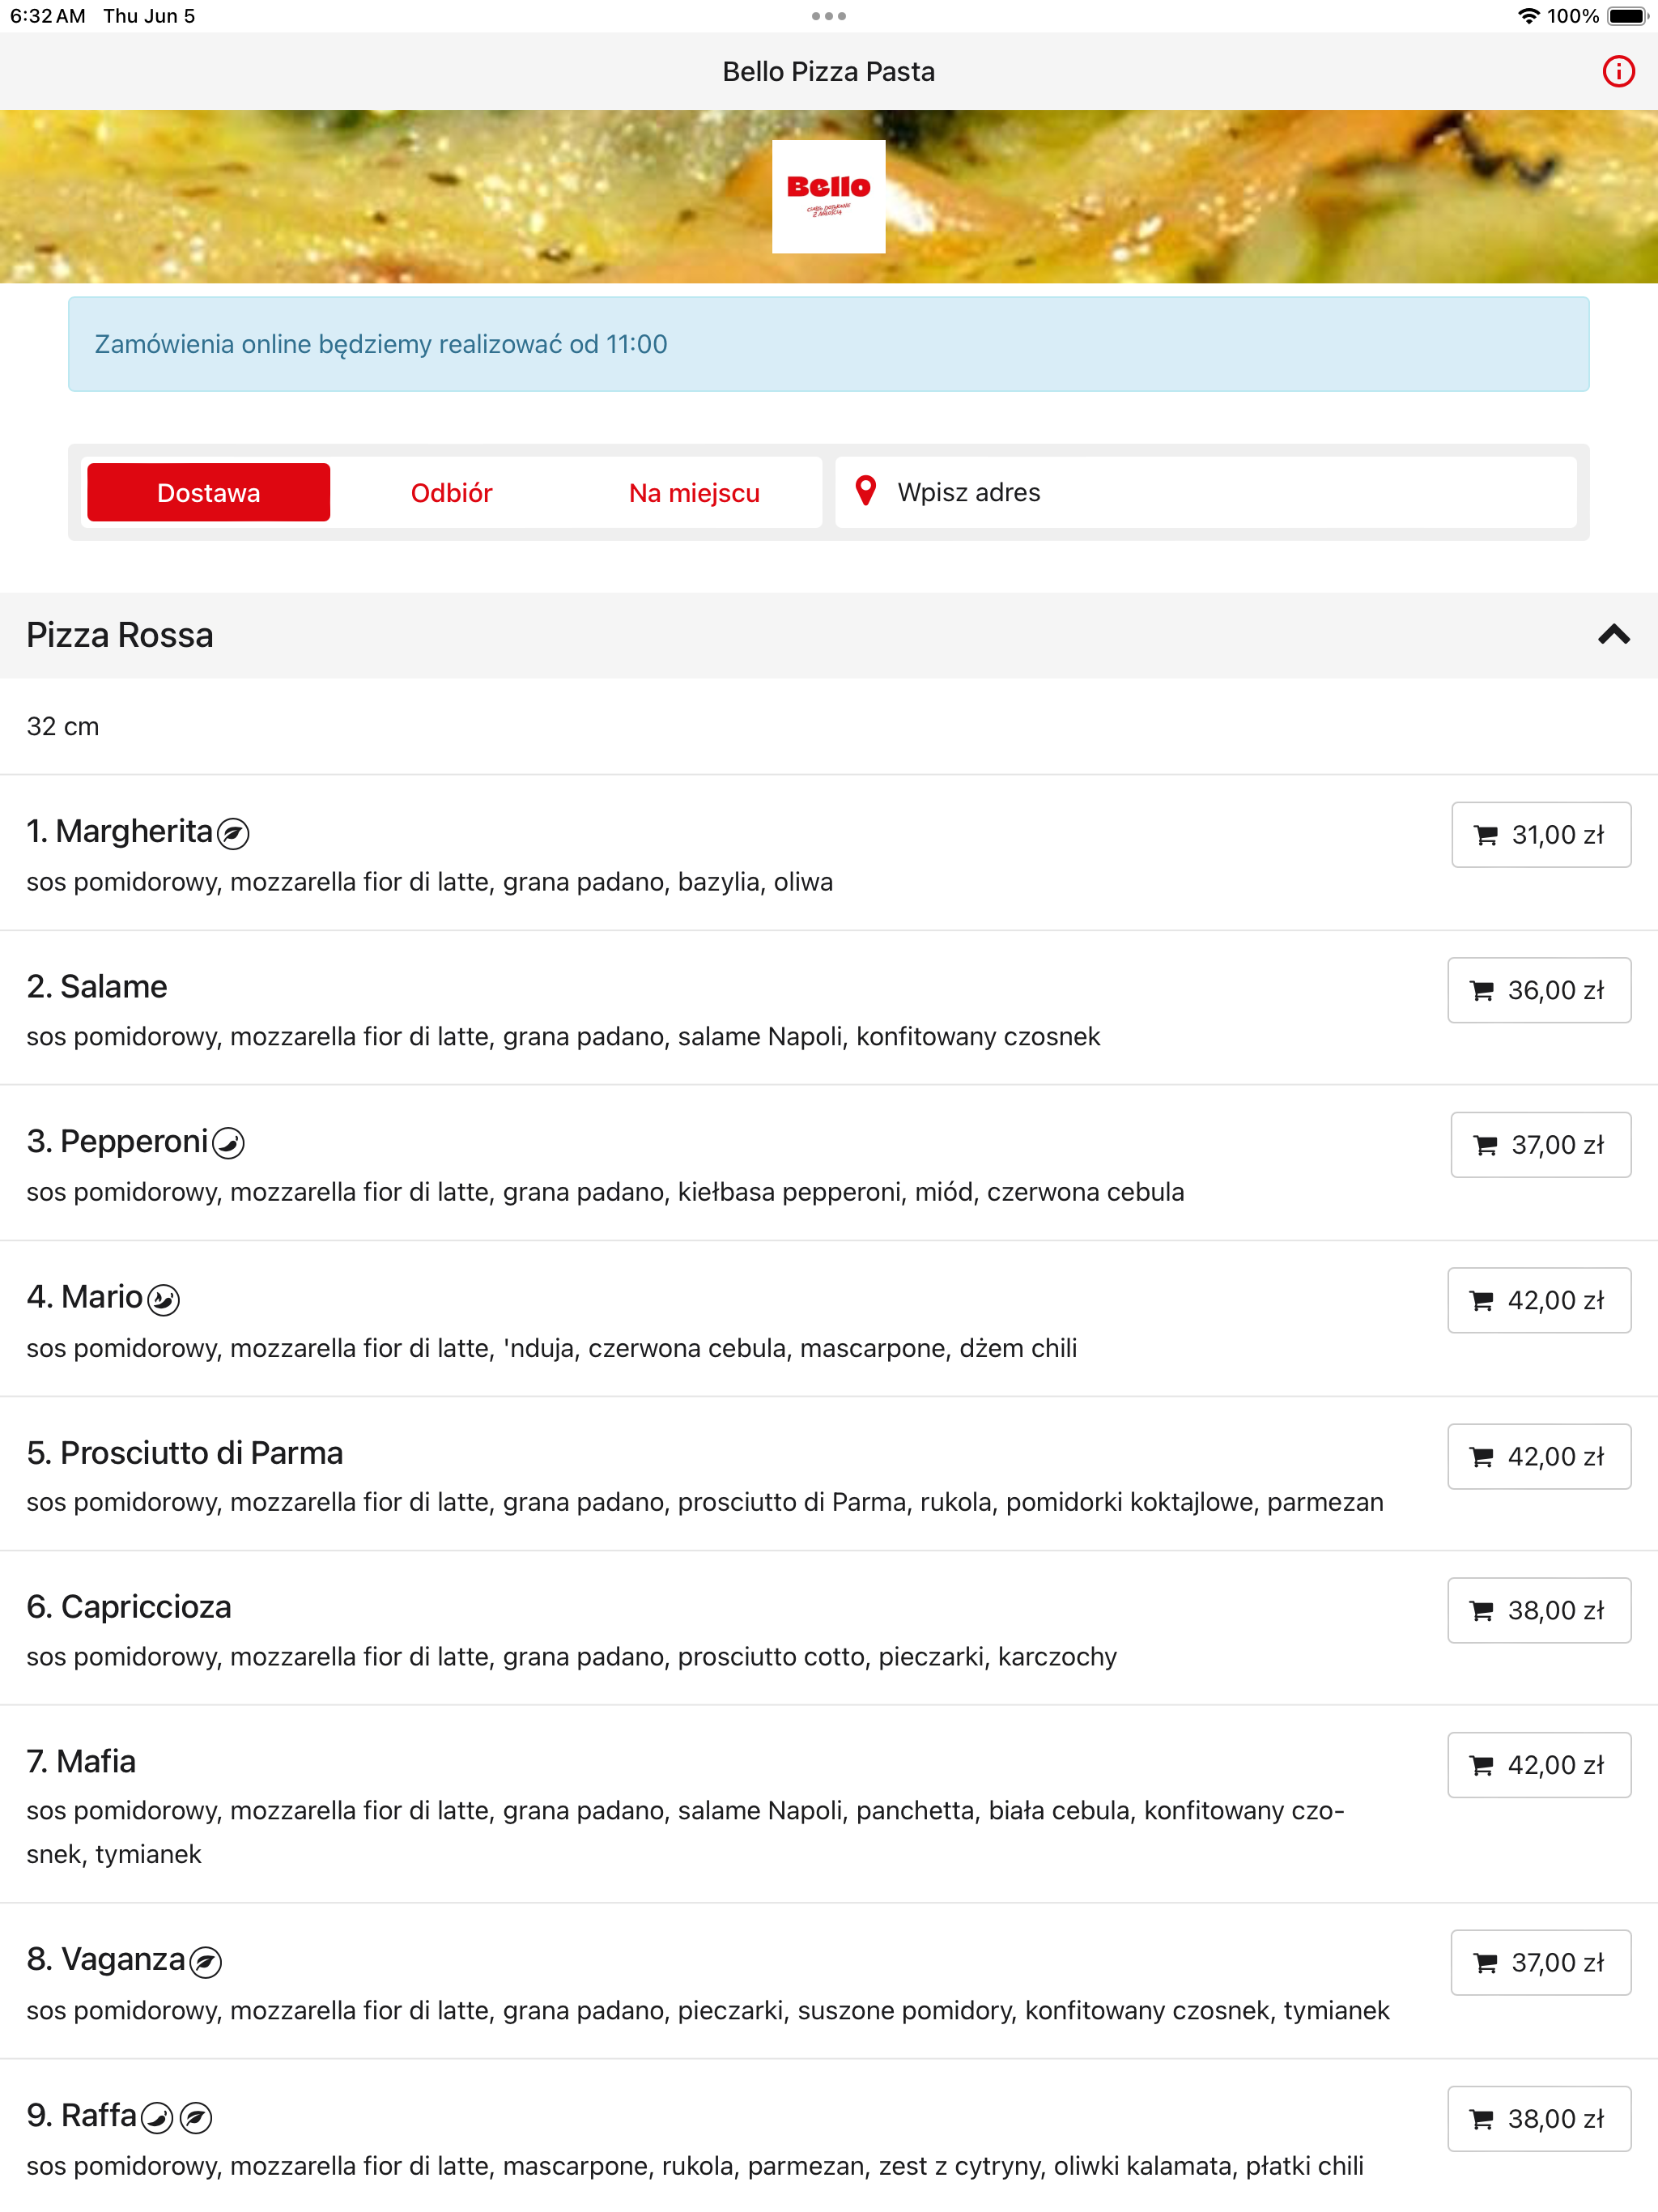Click Capriccioza ingredients with pieczarki, karczochy
Screen dimensions: 1658x2212
[572, 1656]
